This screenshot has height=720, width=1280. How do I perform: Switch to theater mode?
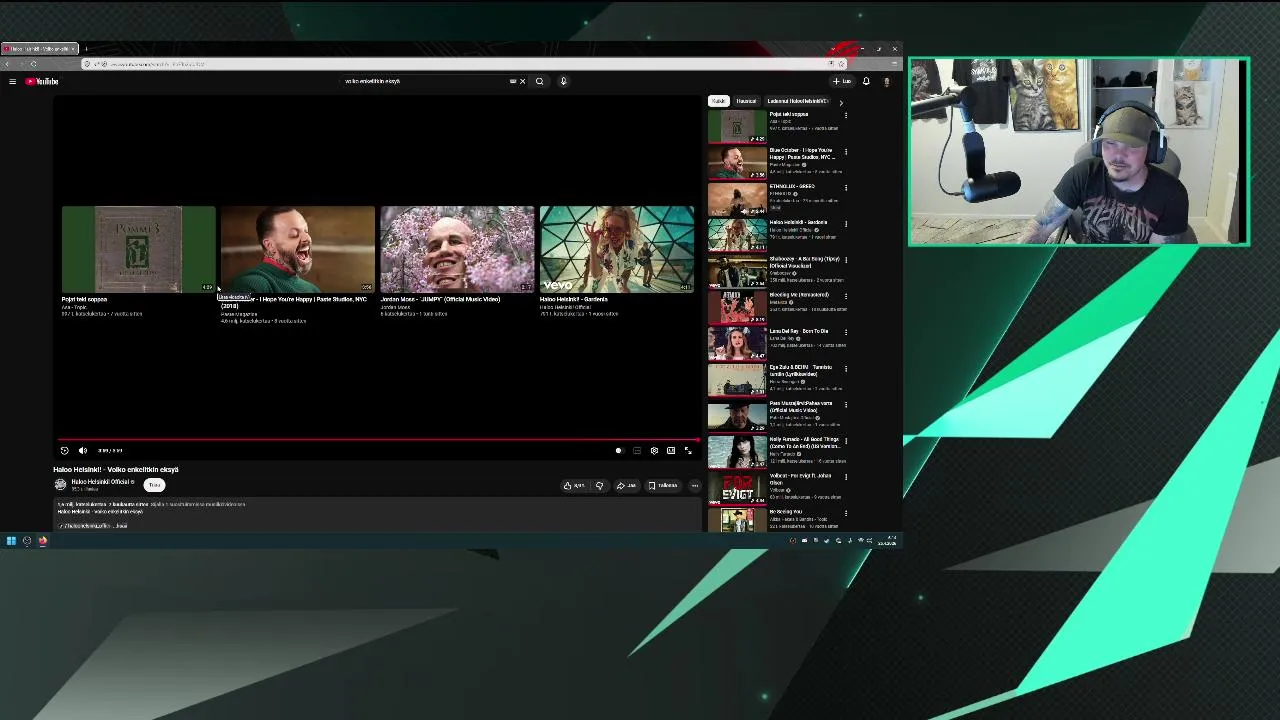pos(671,451)
